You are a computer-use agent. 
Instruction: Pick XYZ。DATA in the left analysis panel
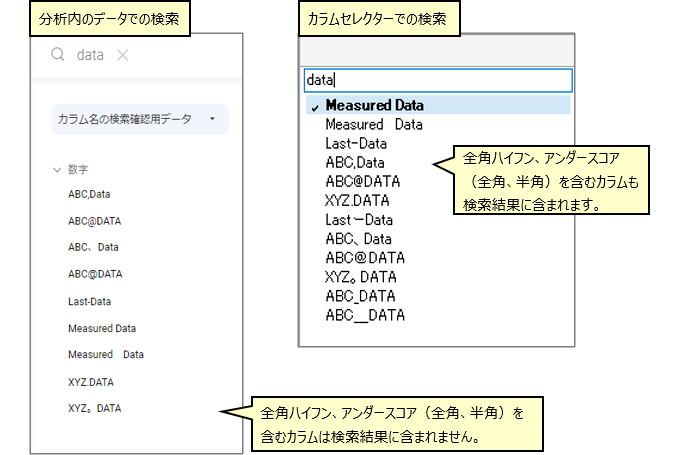pos(95,408)
